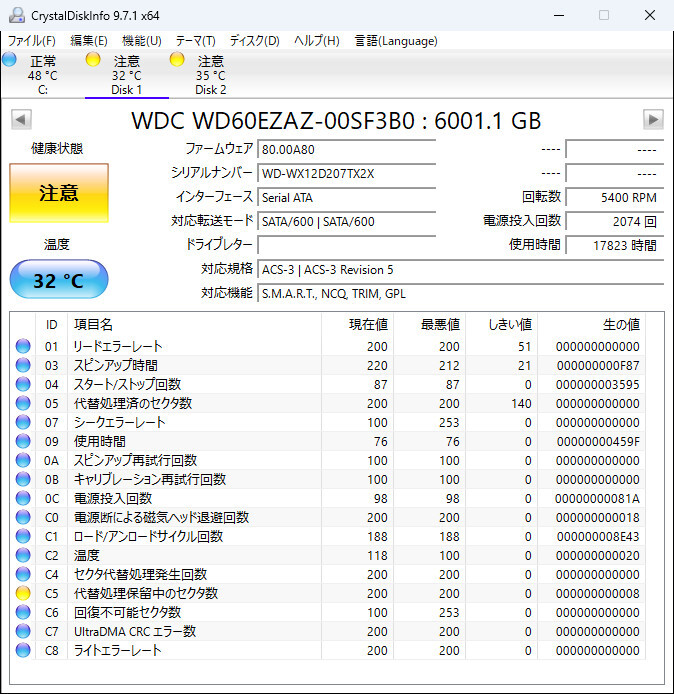Image resolution: width=674 pixels, height=694 pixels.
Task: Select the キャリブレーション再試行回数 row name
Action: (150, 479)
